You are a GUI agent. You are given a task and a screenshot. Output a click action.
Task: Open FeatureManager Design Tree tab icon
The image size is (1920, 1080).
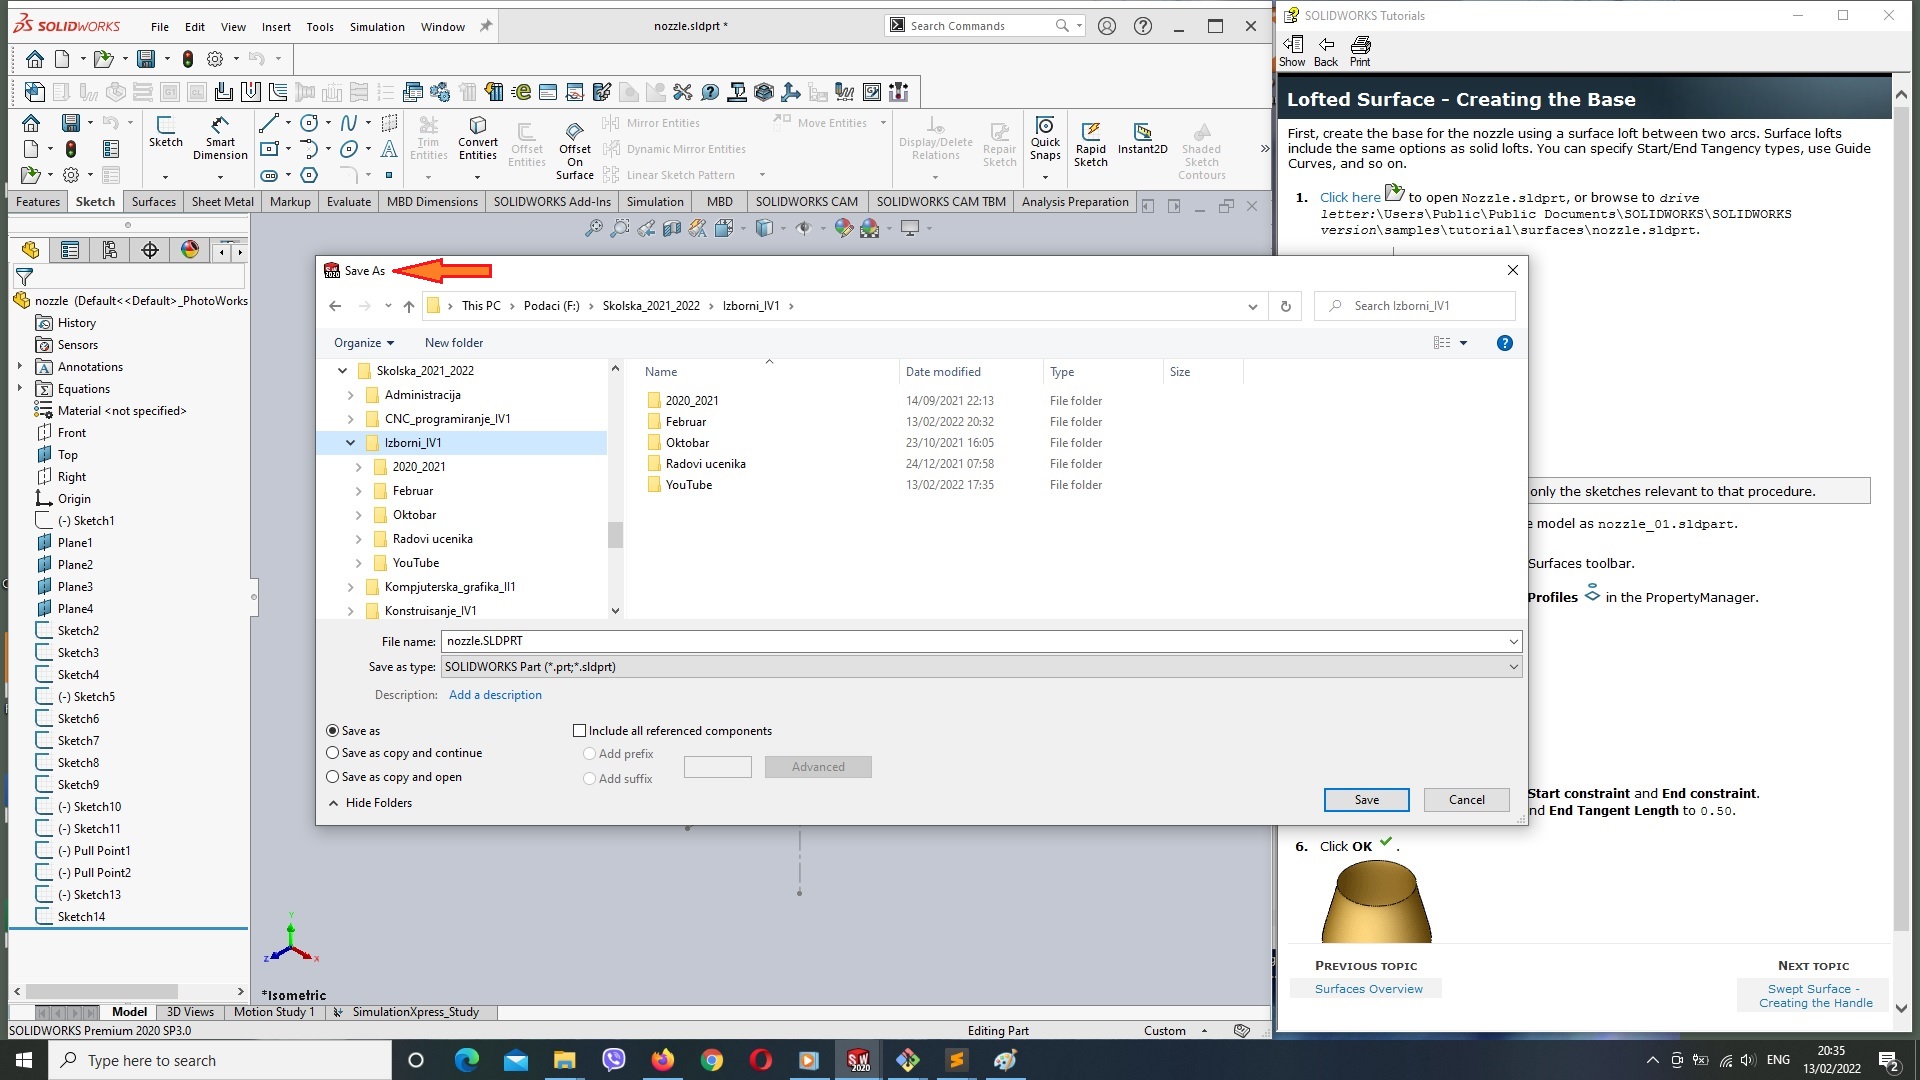(x=30, y=250)
